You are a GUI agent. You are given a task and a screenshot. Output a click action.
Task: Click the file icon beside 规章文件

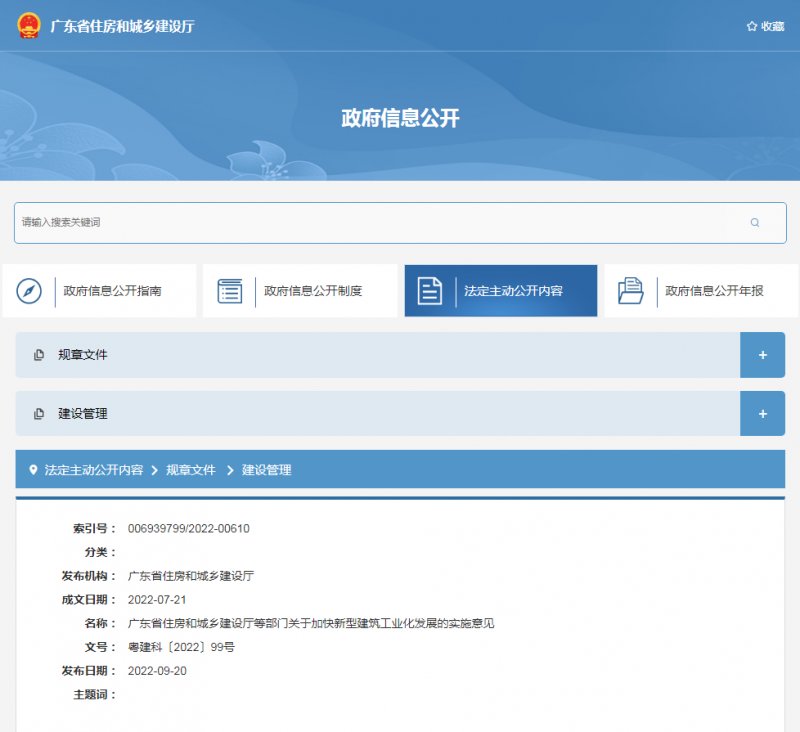pyautogui.click(x=39, y=354)
